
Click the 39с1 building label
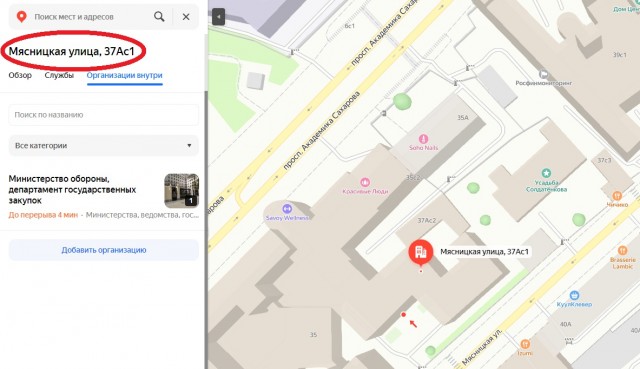620,55
